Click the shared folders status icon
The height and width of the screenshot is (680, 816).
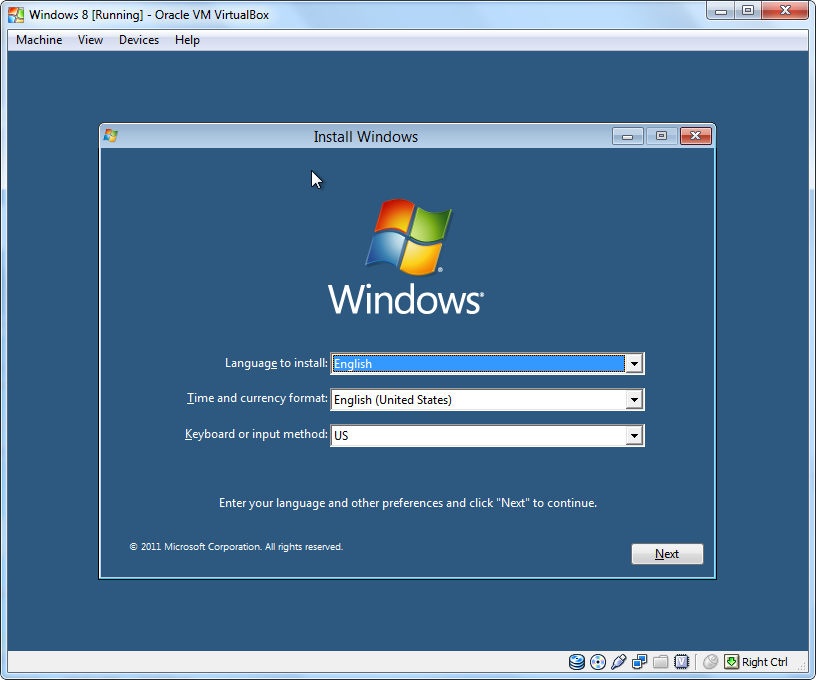(660, 662)
